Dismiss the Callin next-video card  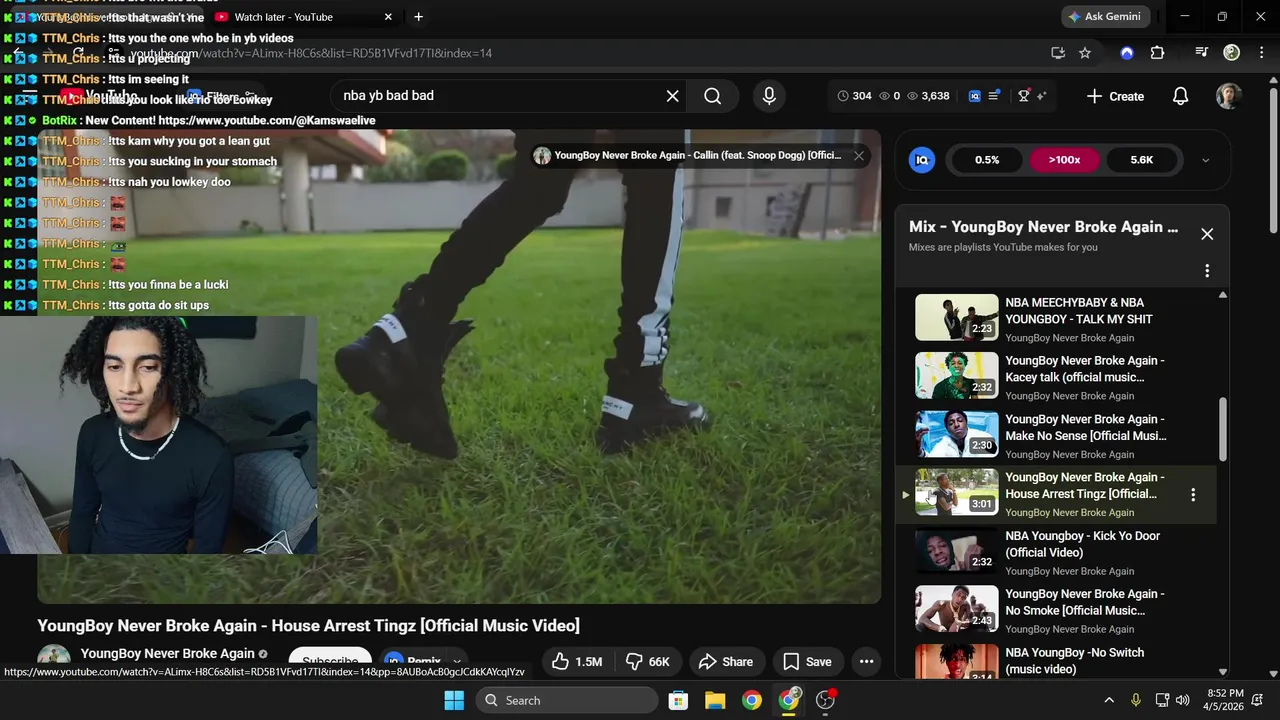[859, 155]
